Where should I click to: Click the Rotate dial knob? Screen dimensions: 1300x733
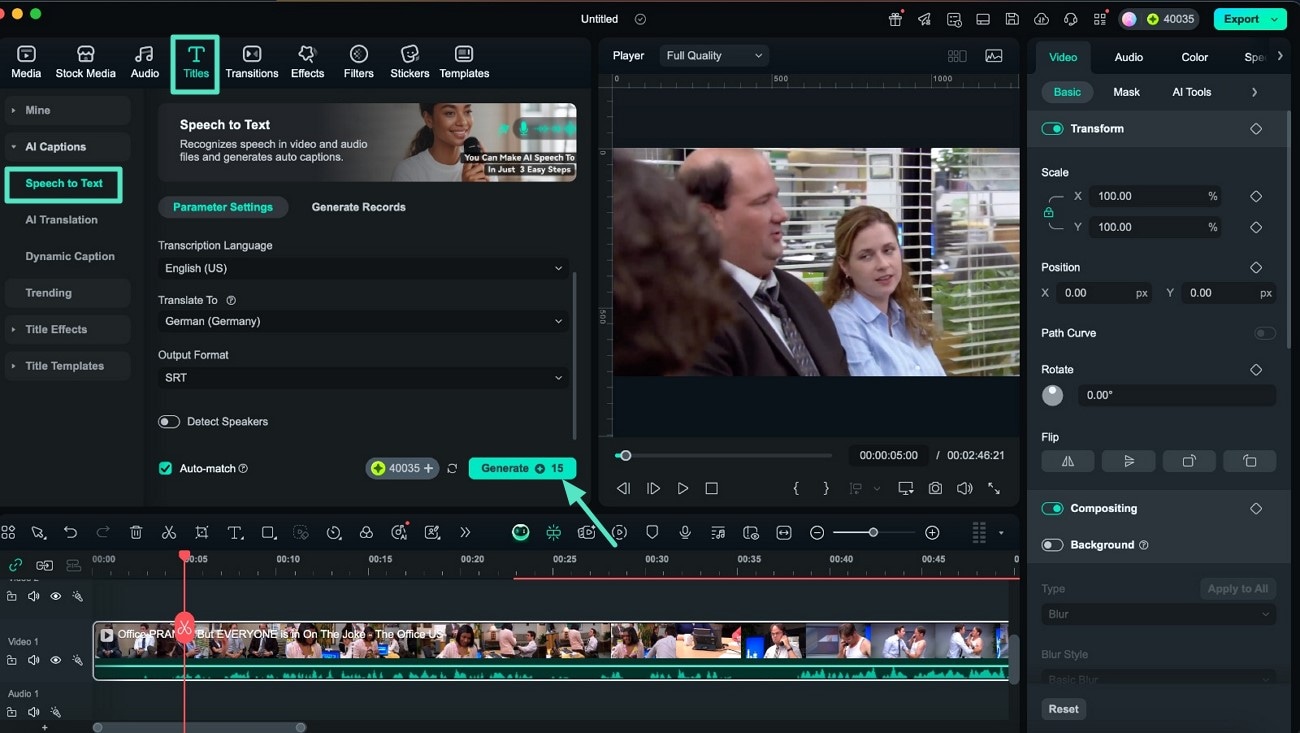(x=1053, y=395)
